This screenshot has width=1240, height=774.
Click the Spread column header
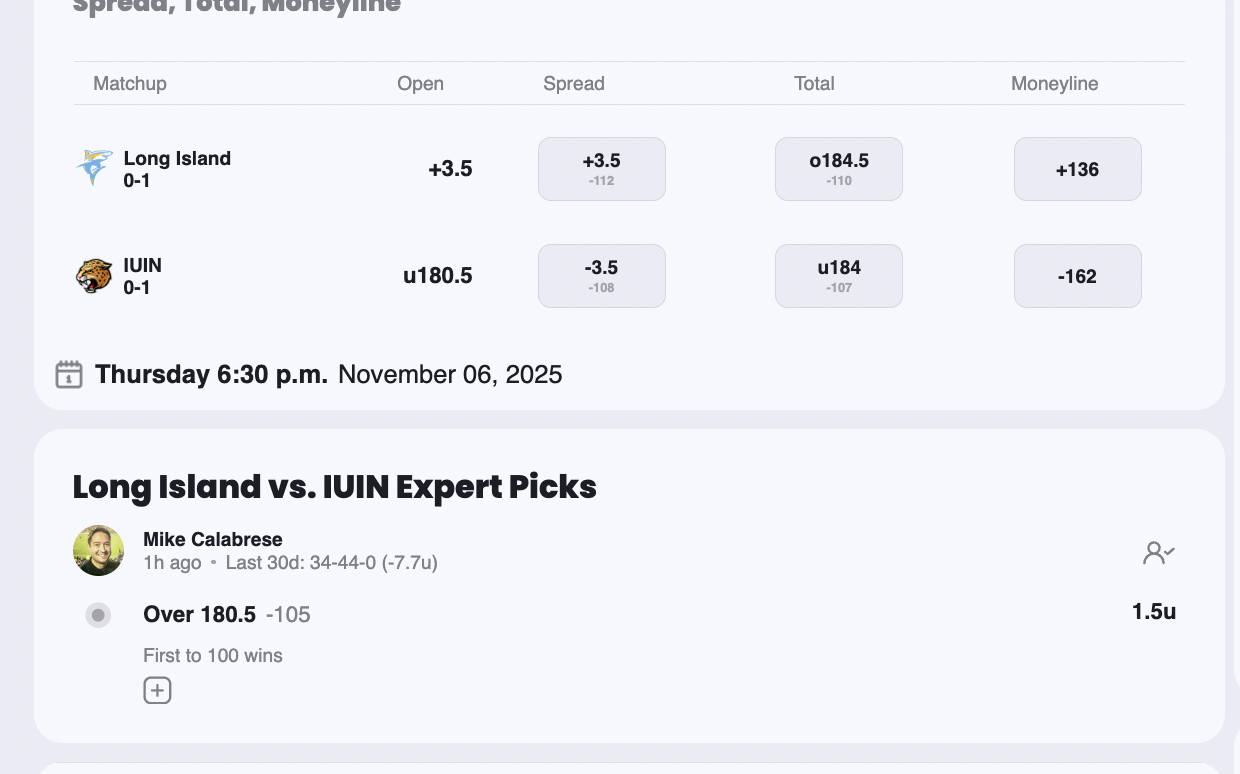[574, 84]
